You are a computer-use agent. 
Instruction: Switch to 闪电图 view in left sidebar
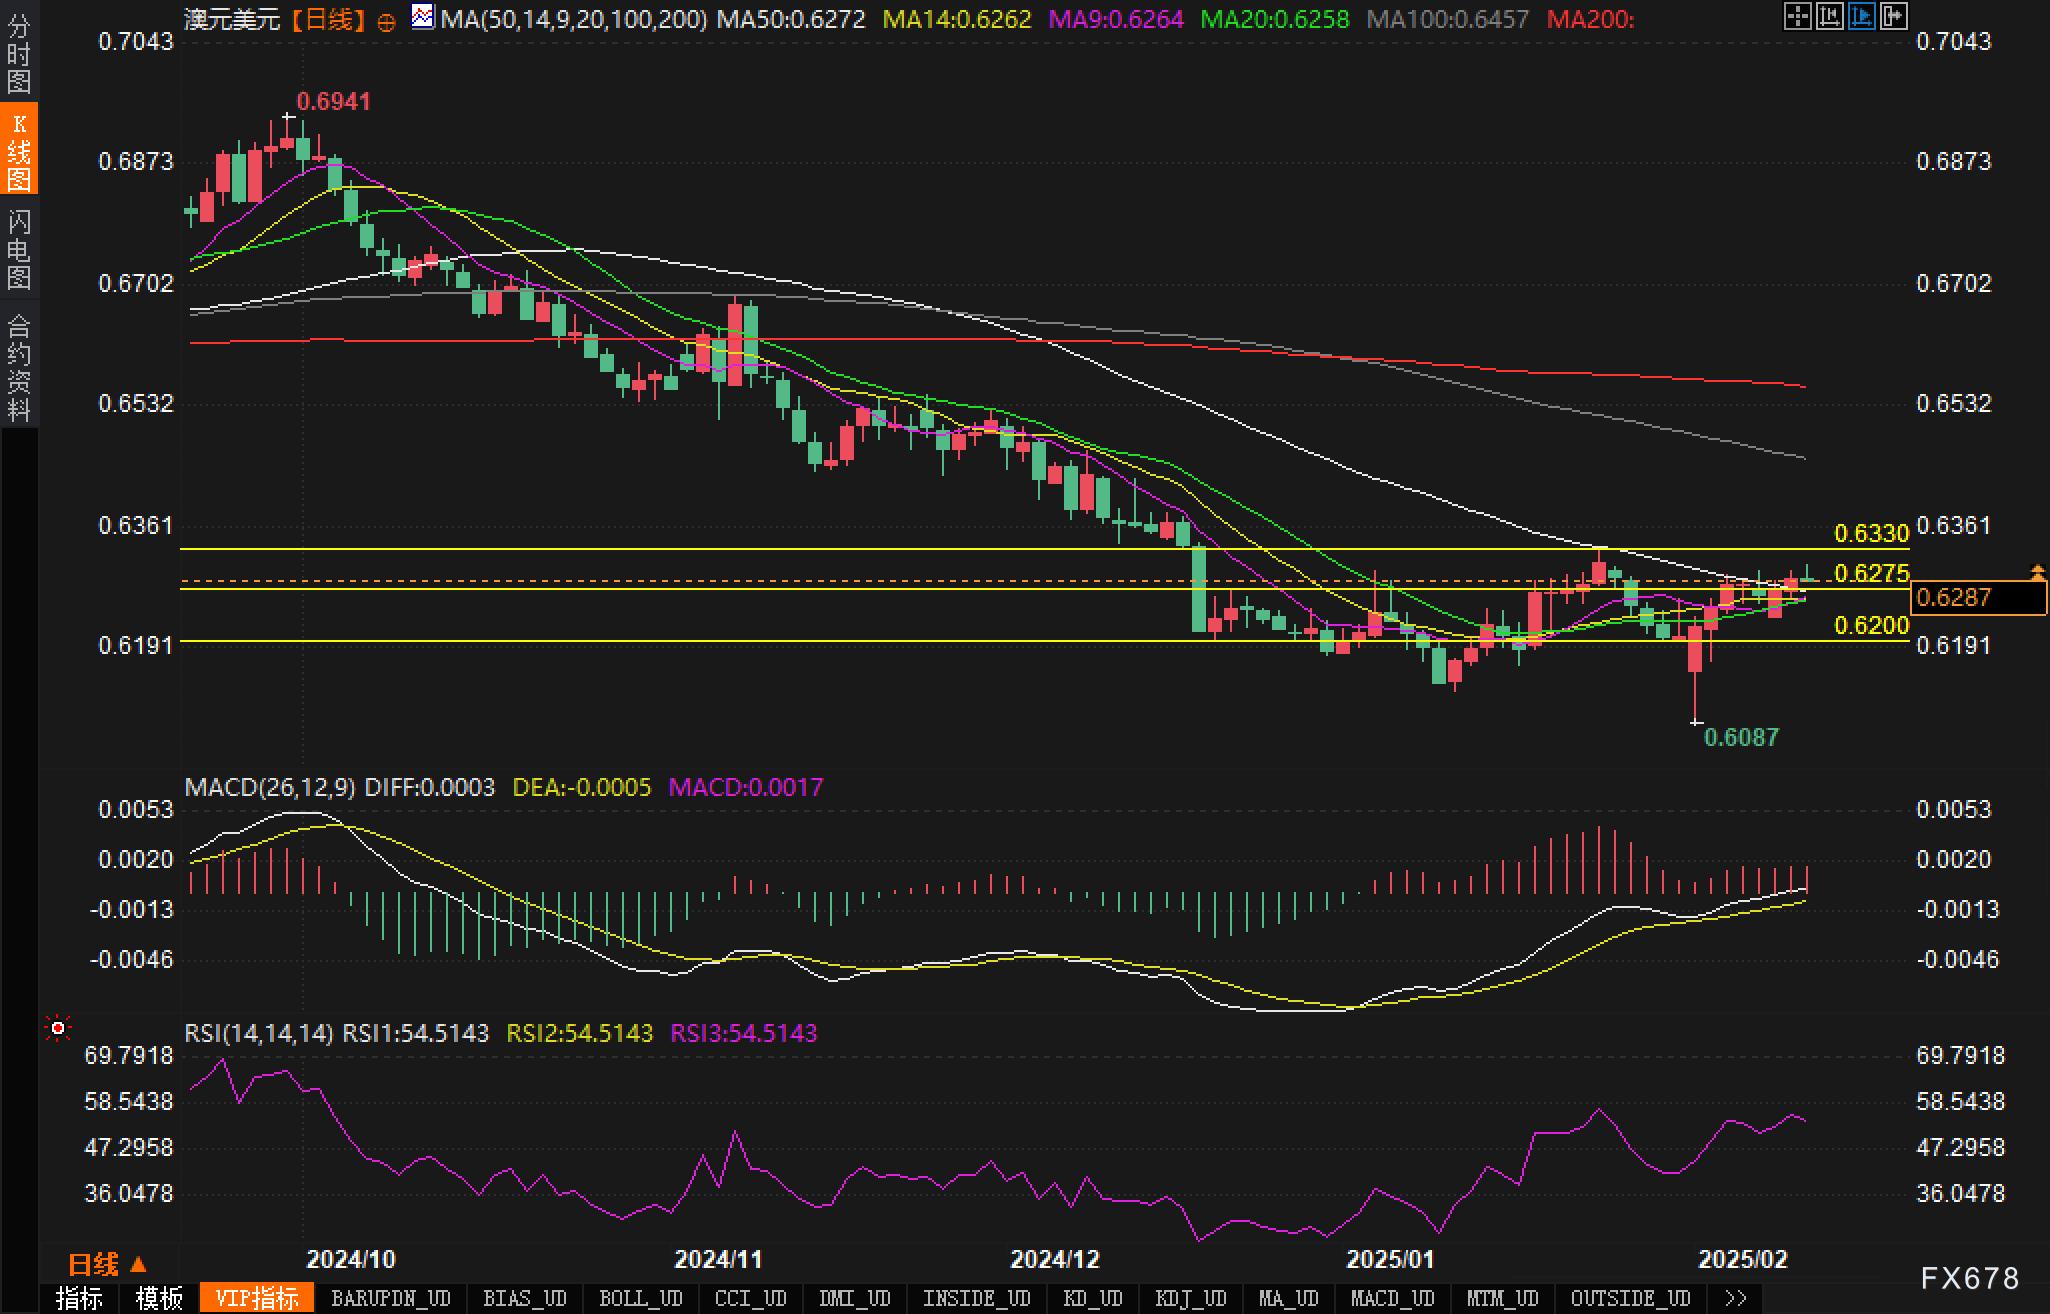(x=19, y=249)
